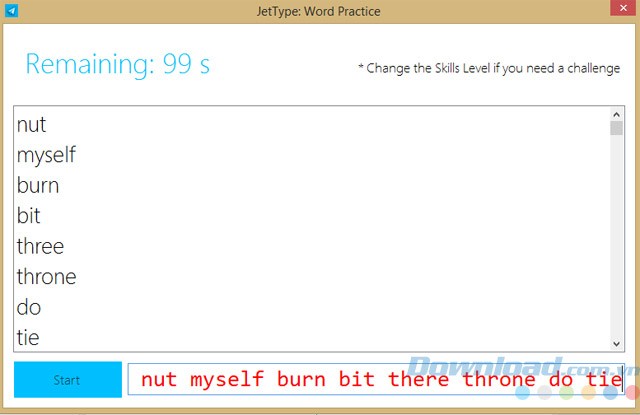Select the word "myself" in the list
Screen dimensions: 640x415
point(46,156)
